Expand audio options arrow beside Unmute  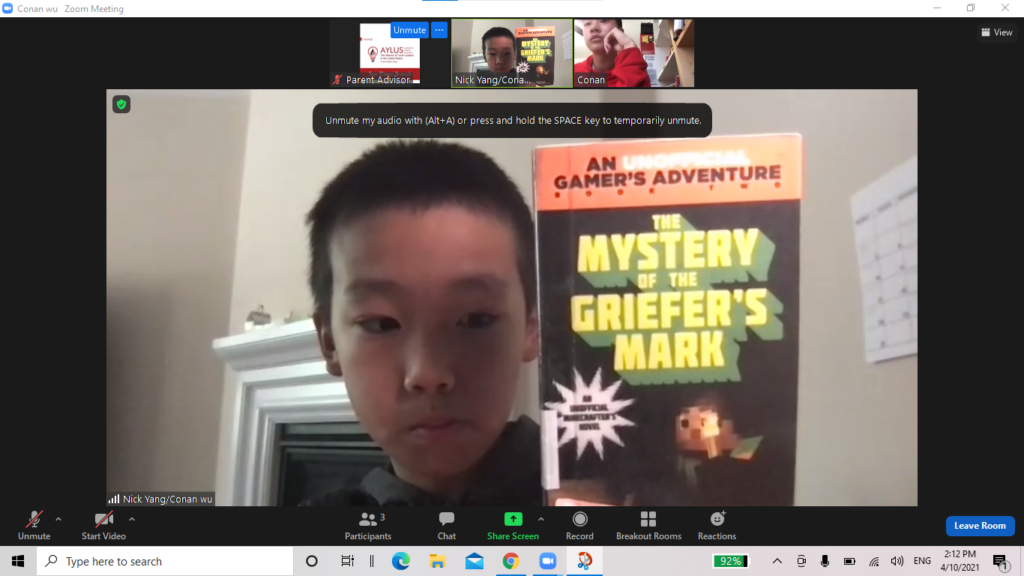[58, 519]
